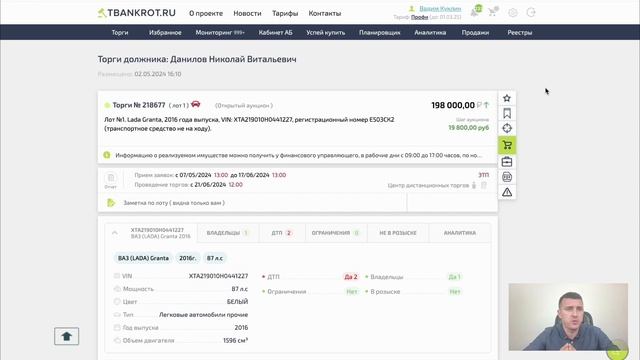Go to Кабинет АБ section
This screenshot has width=640, height=360.
pyautogui.click(x=276, y=32)
